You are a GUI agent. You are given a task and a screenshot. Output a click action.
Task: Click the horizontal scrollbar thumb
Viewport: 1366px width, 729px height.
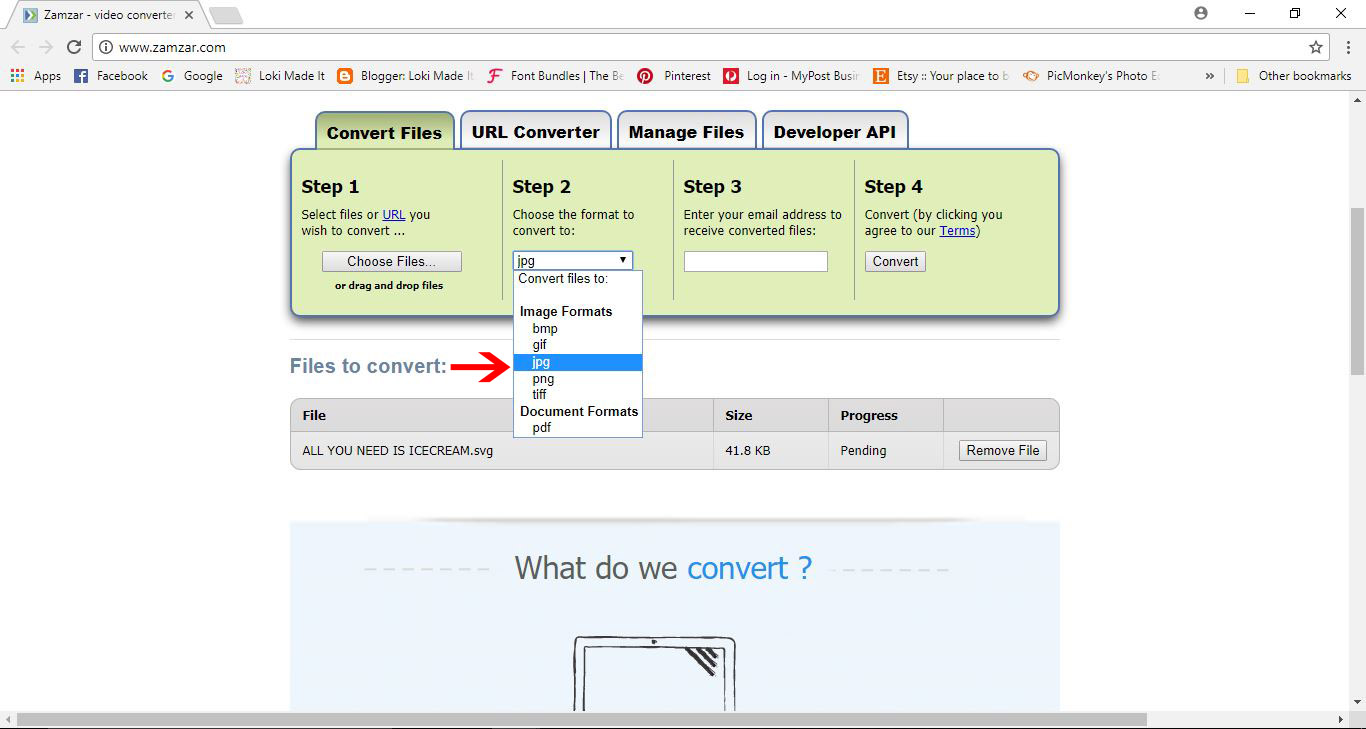click(x=582, y=720)
